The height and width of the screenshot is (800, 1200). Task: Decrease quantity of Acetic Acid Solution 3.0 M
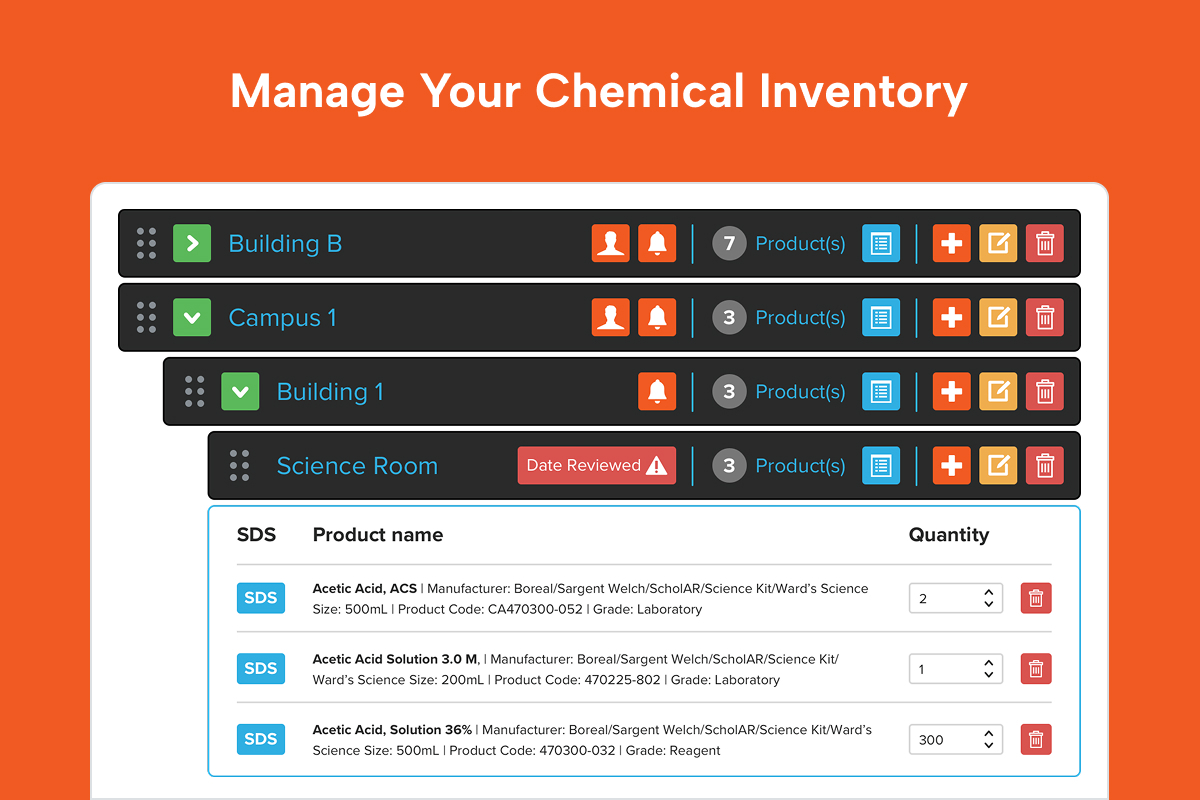click(988, 675)
